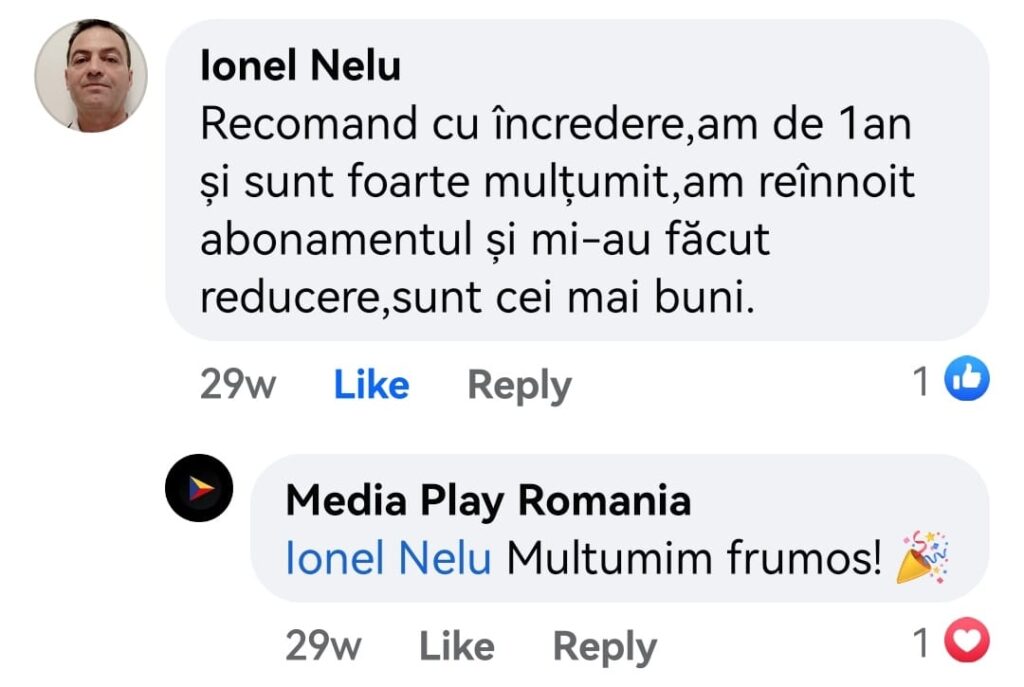Image resolution: width=1024 pixels, height=687 pixels.
Task: Show the reaction count beside the thumbs-up
Action: coord(921,381)
